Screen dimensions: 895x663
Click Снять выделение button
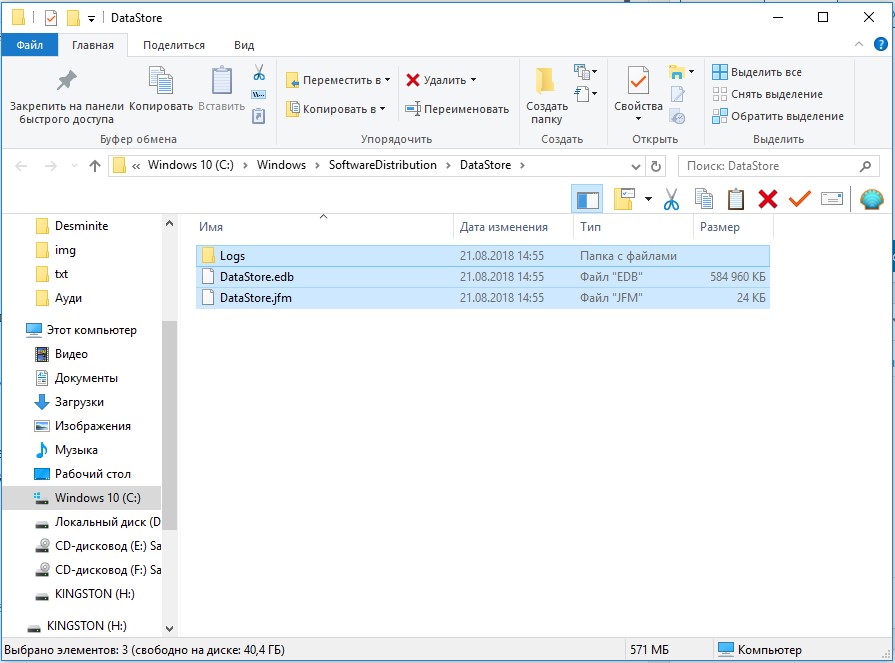768,94
